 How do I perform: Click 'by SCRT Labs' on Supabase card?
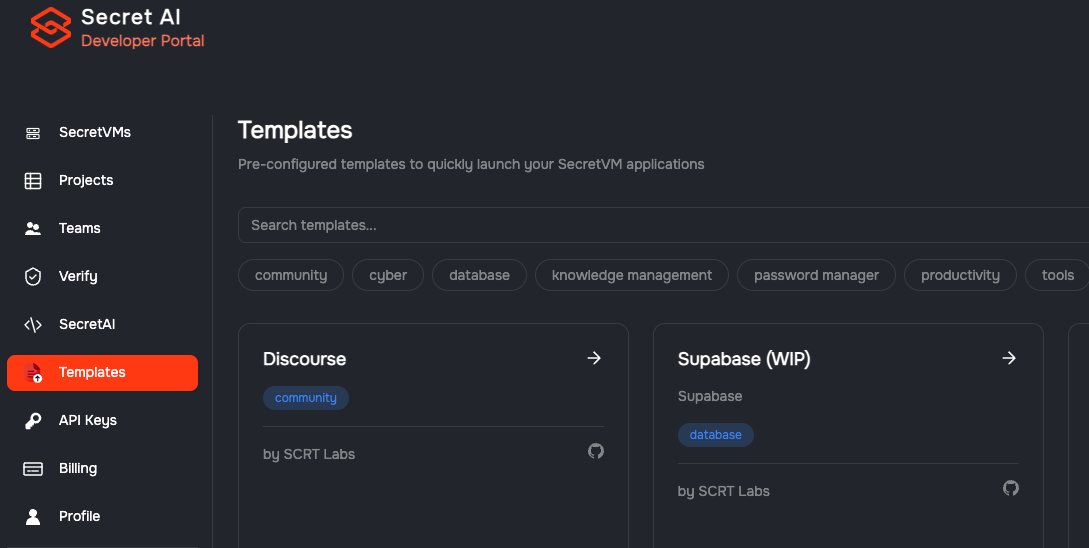pos(724,491)
